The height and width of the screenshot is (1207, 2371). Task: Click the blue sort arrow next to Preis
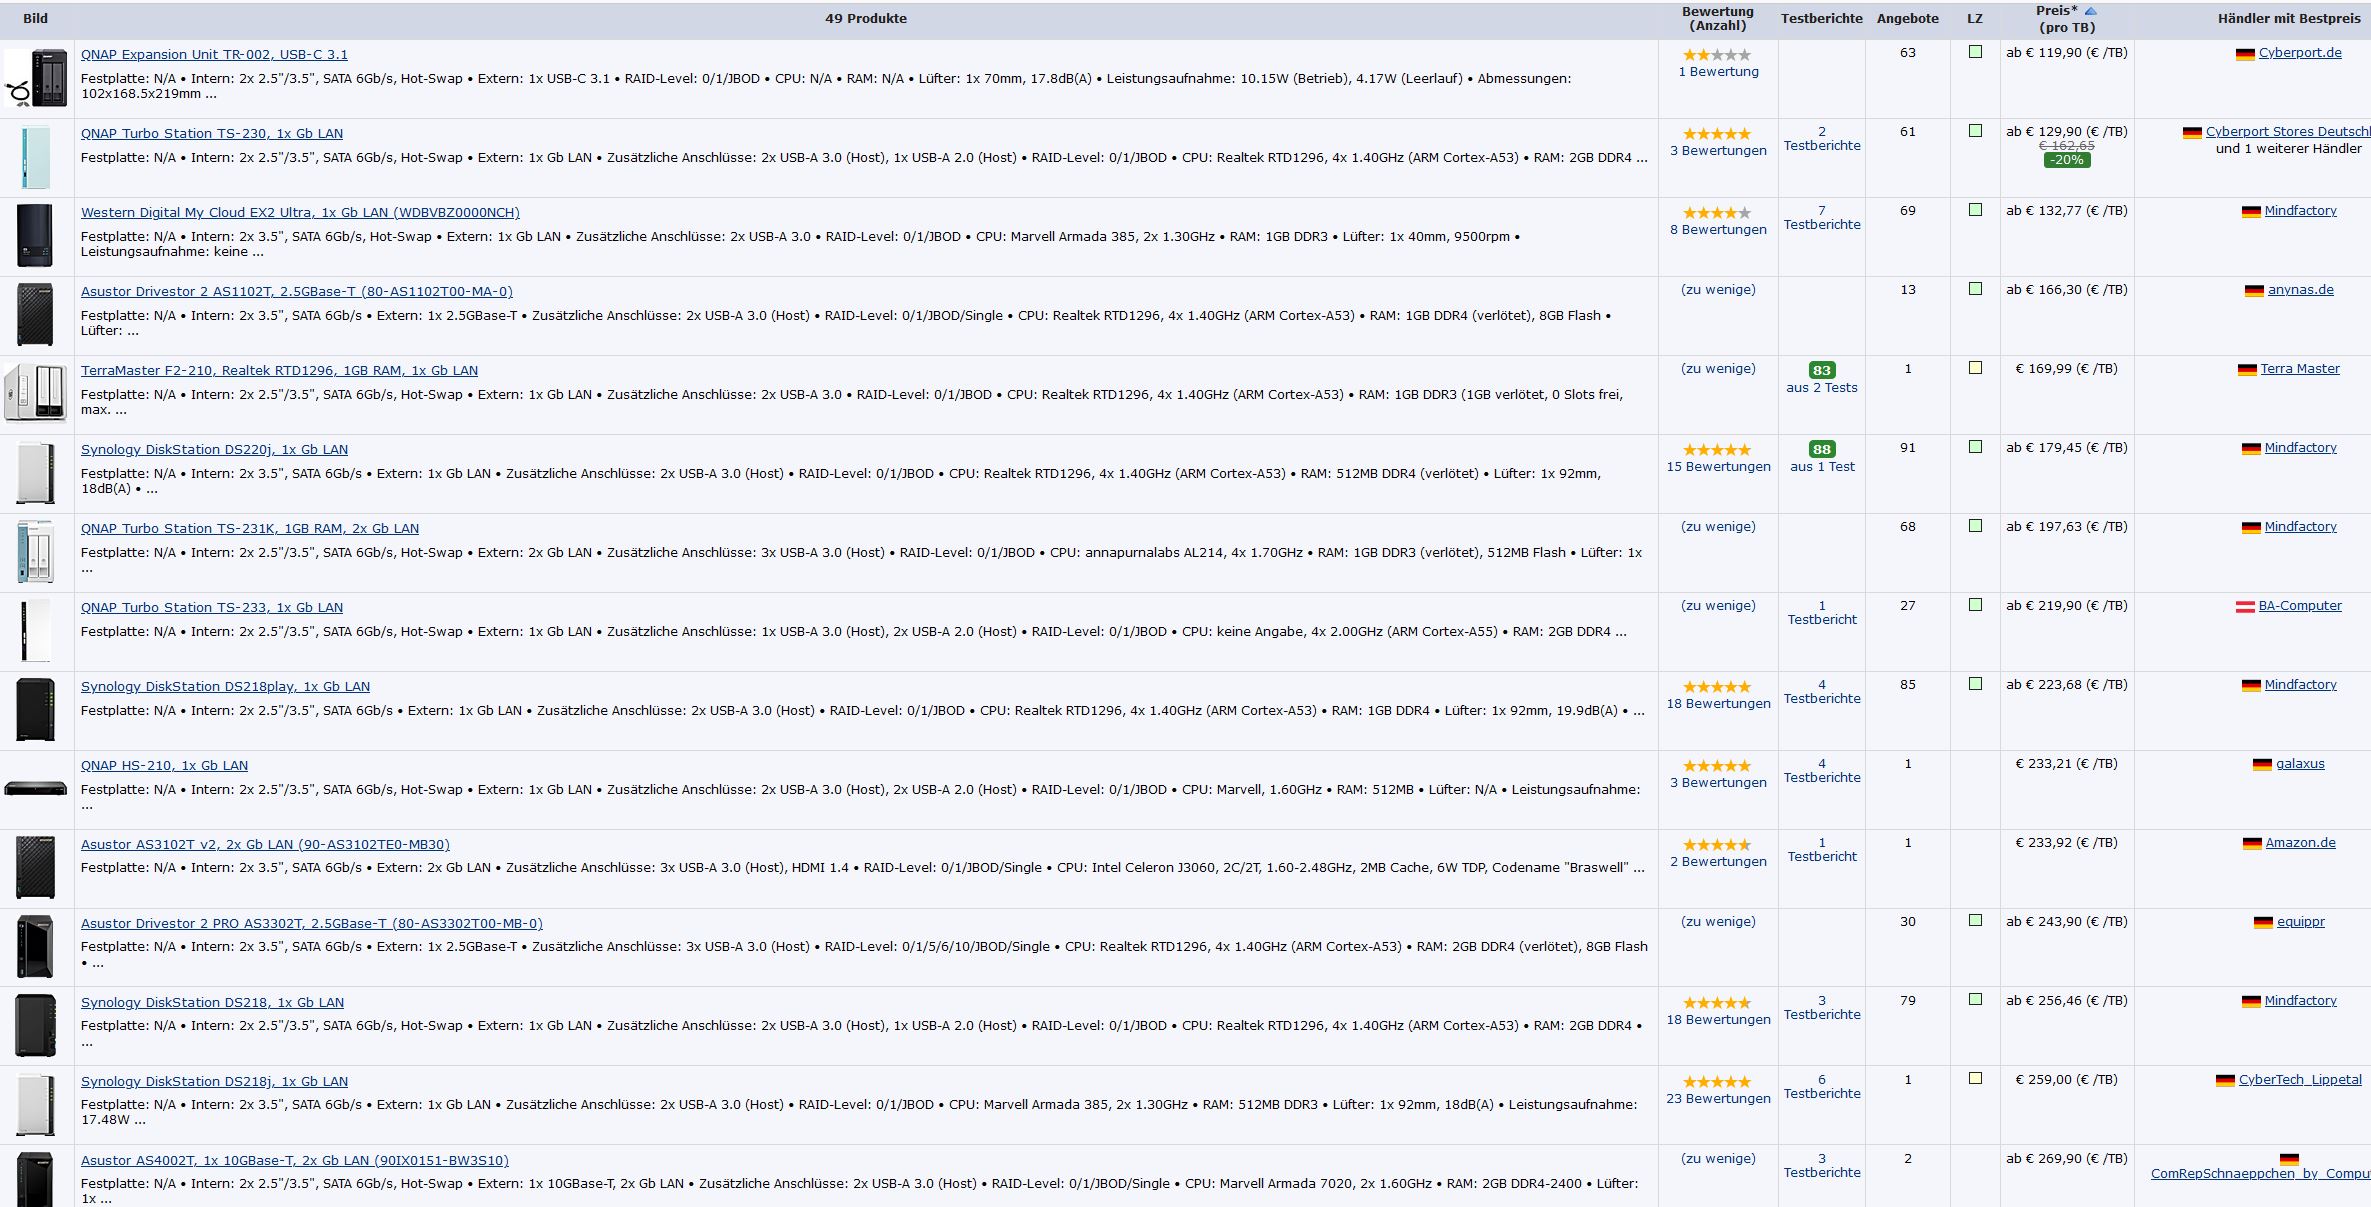[2090, 11]
